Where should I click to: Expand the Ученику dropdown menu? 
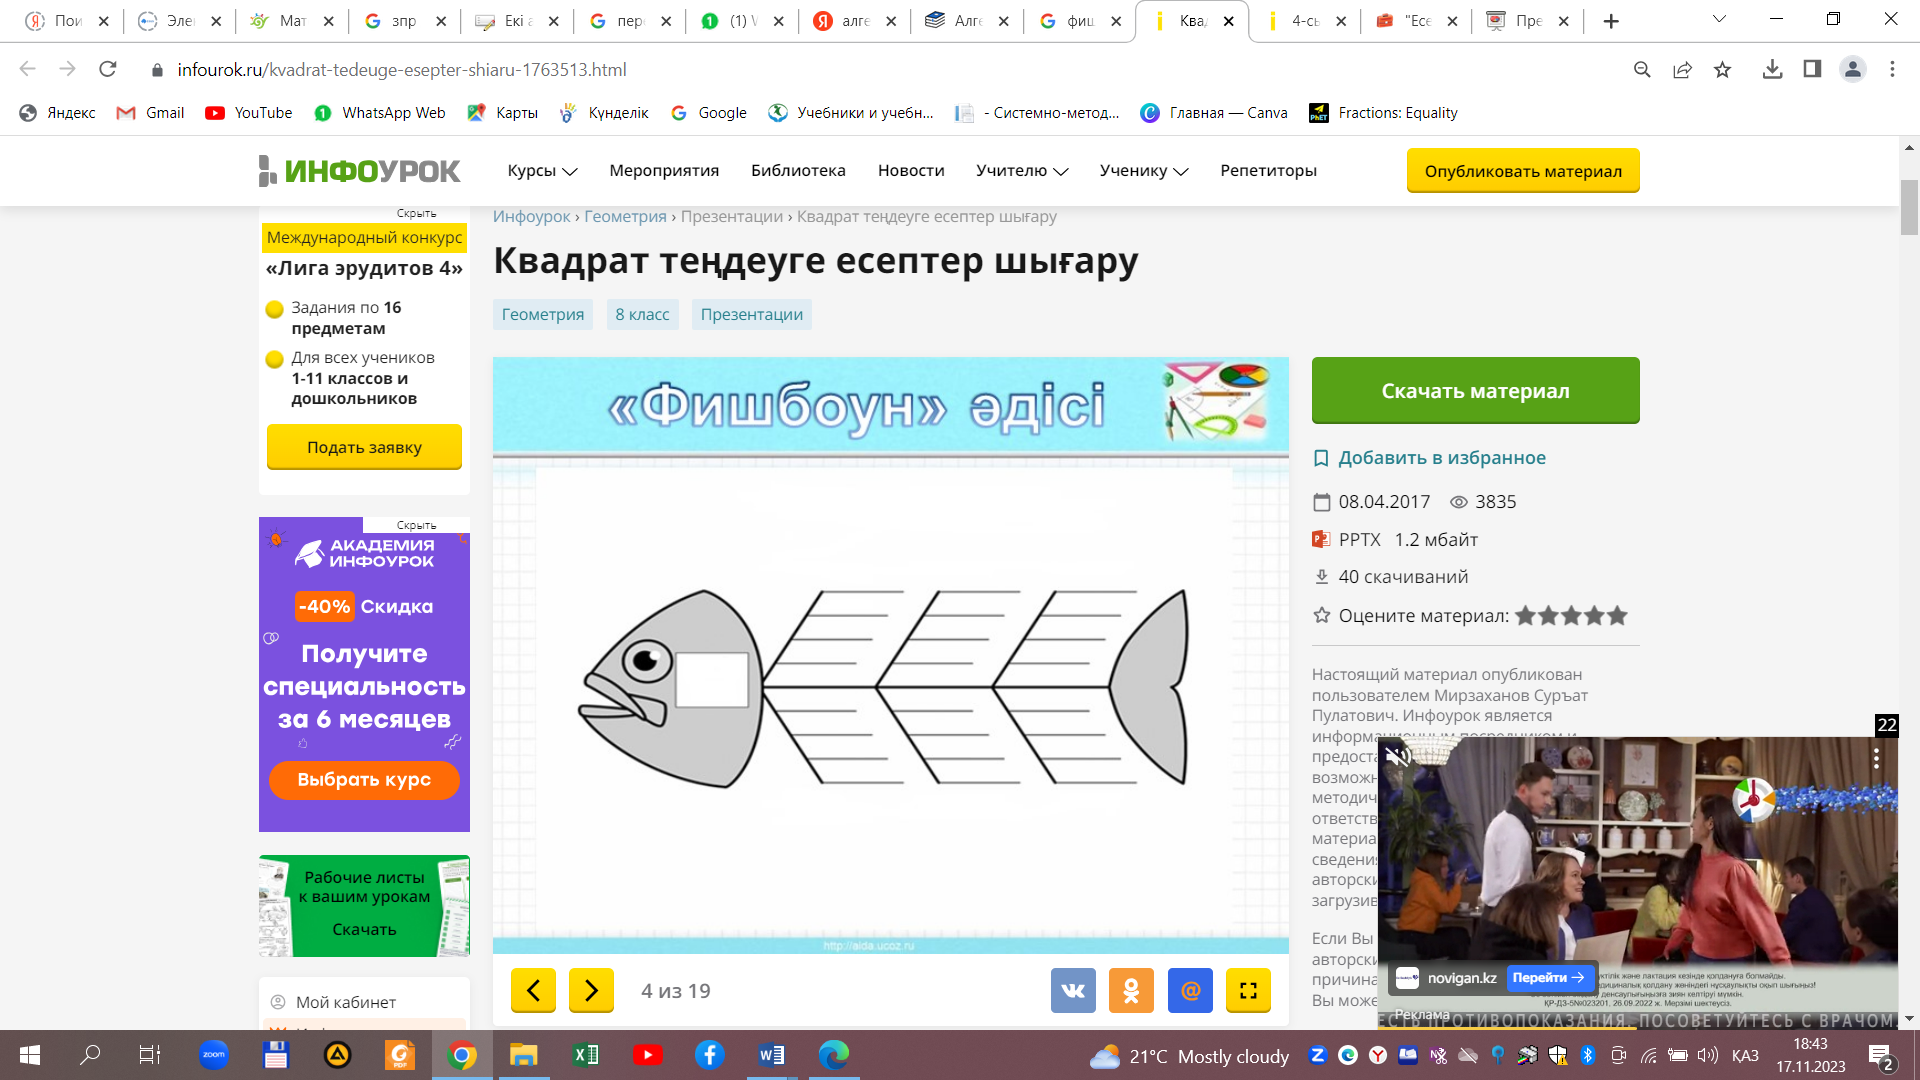click(x=1143, y=171)
